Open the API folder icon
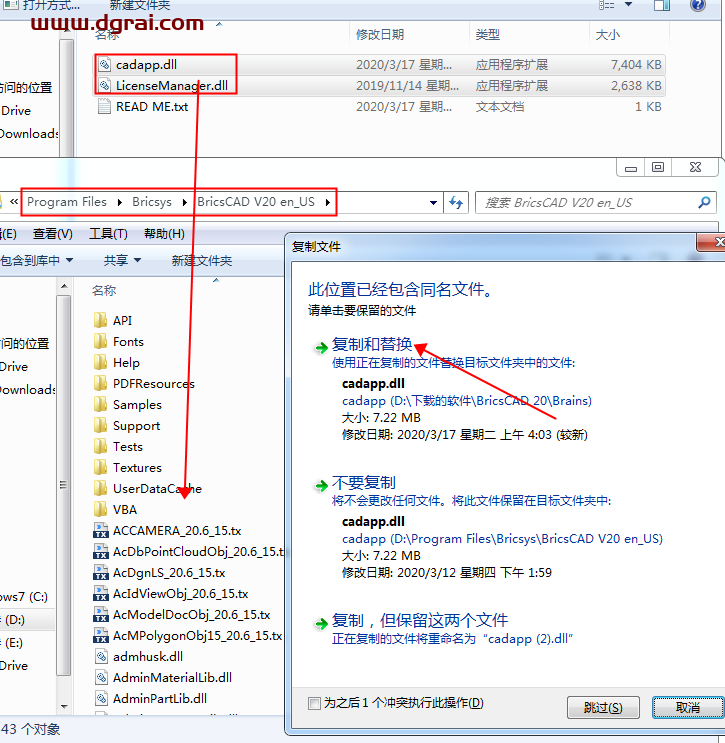The width and height of the screenshot is (725, 743). 100,320
